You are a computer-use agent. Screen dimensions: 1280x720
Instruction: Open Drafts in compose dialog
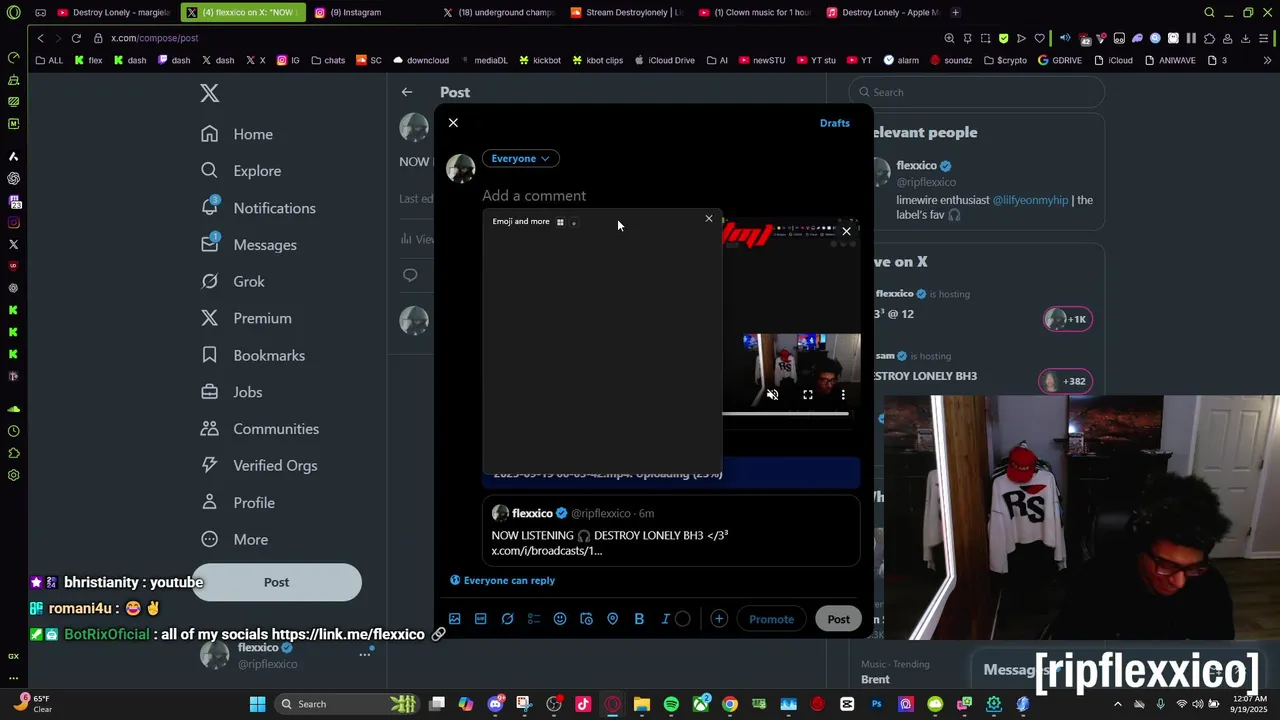click(834, 123)
